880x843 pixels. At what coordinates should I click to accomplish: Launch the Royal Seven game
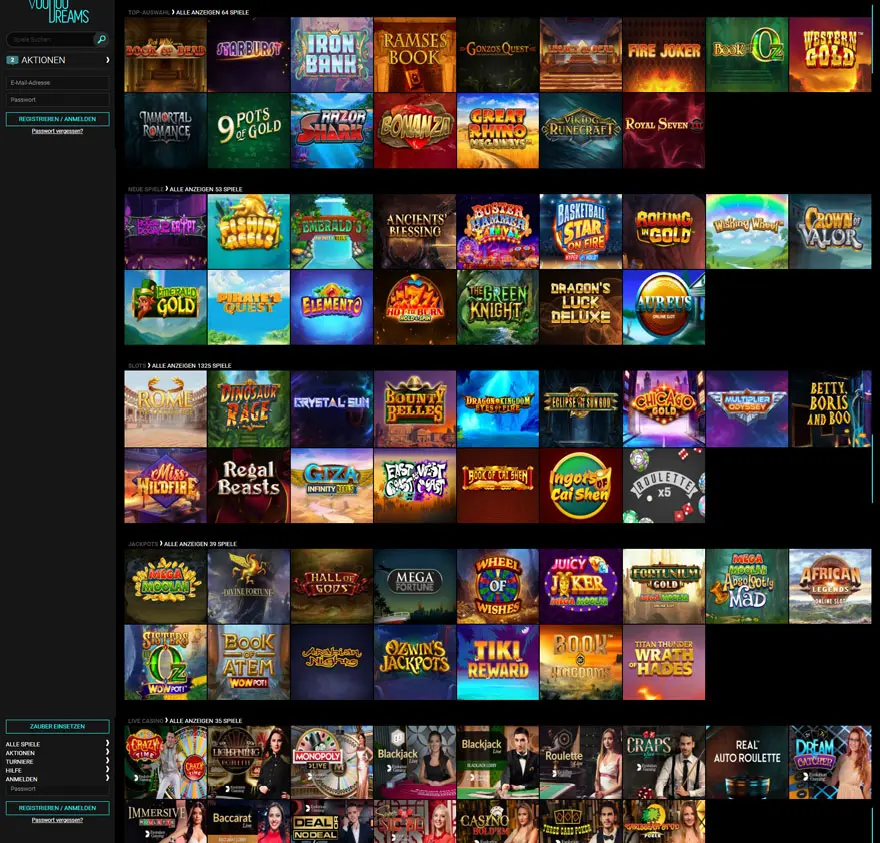click(x=664, y=131)
